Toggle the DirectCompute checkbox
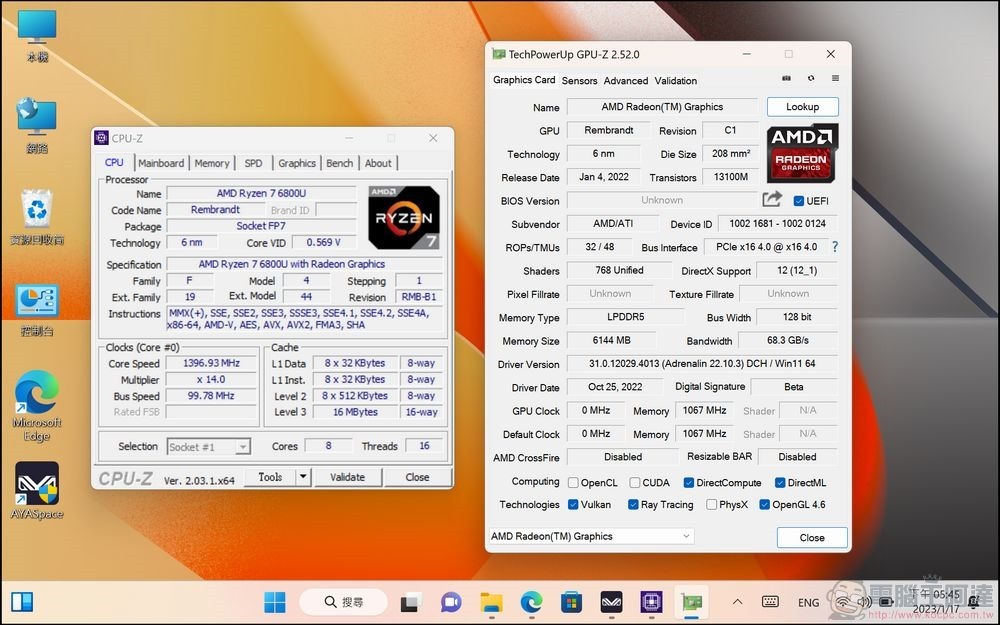Screen dimensions: 1000x625 click(x=688, y=483)
